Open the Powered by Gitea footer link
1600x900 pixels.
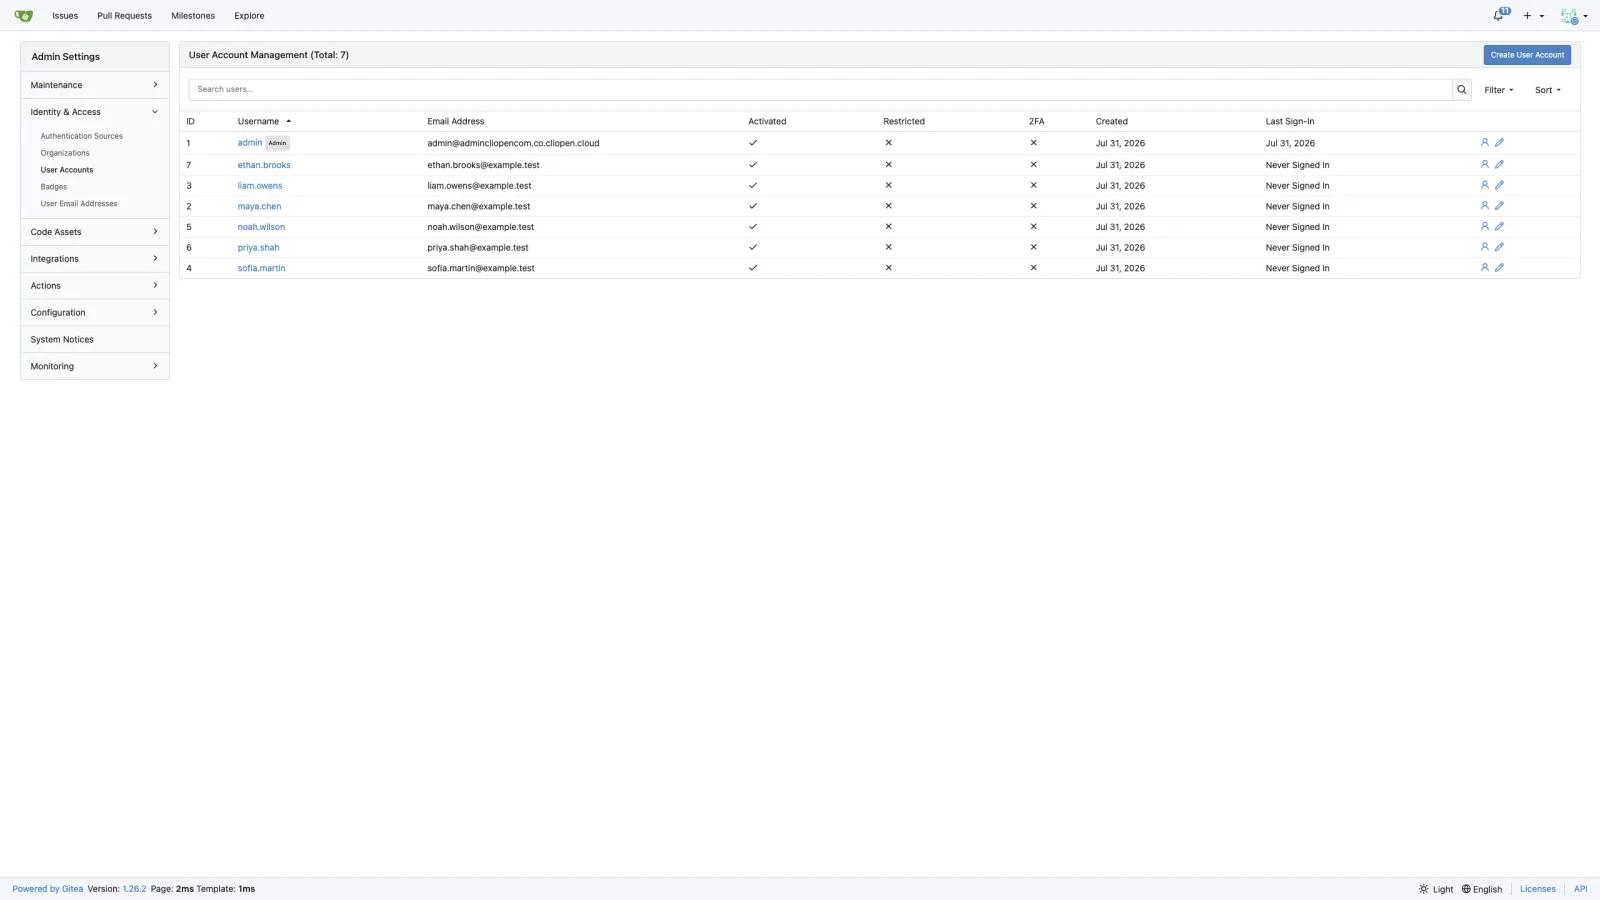(x=48, y=889)
